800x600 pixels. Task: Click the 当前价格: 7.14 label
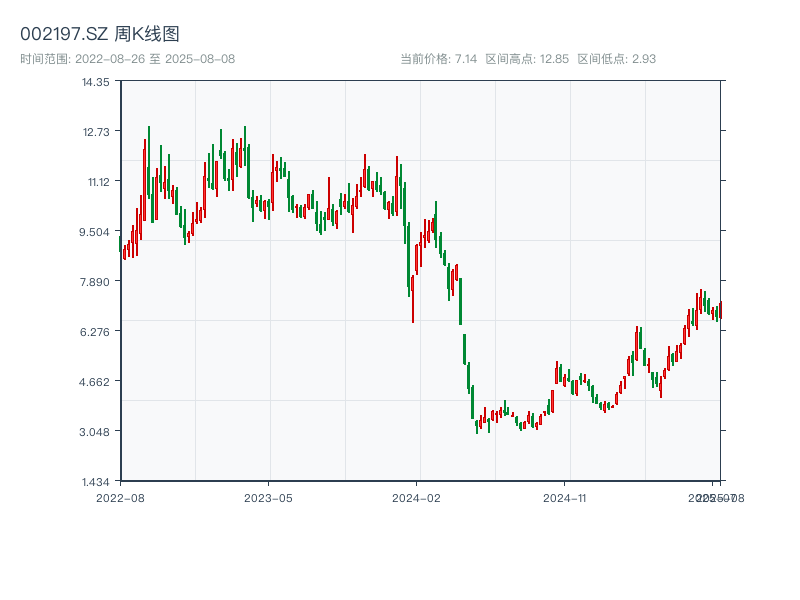pos(438,59)
